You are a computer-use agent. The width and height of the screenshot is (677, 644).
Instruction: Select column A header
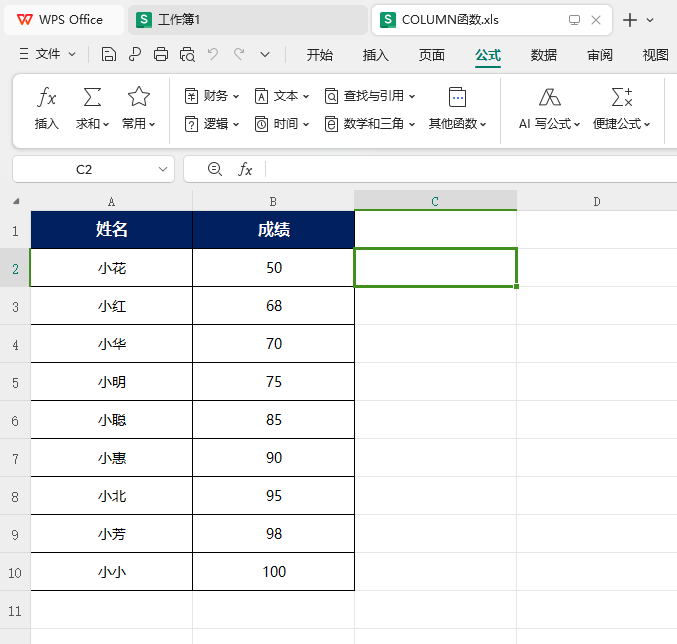[111, 201]
